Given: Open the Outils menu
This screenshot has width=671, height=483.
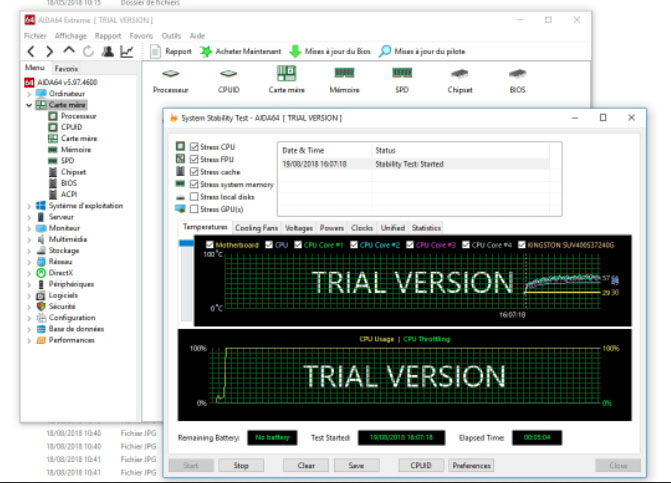Looking at the screenshot, I should [171, 36].
